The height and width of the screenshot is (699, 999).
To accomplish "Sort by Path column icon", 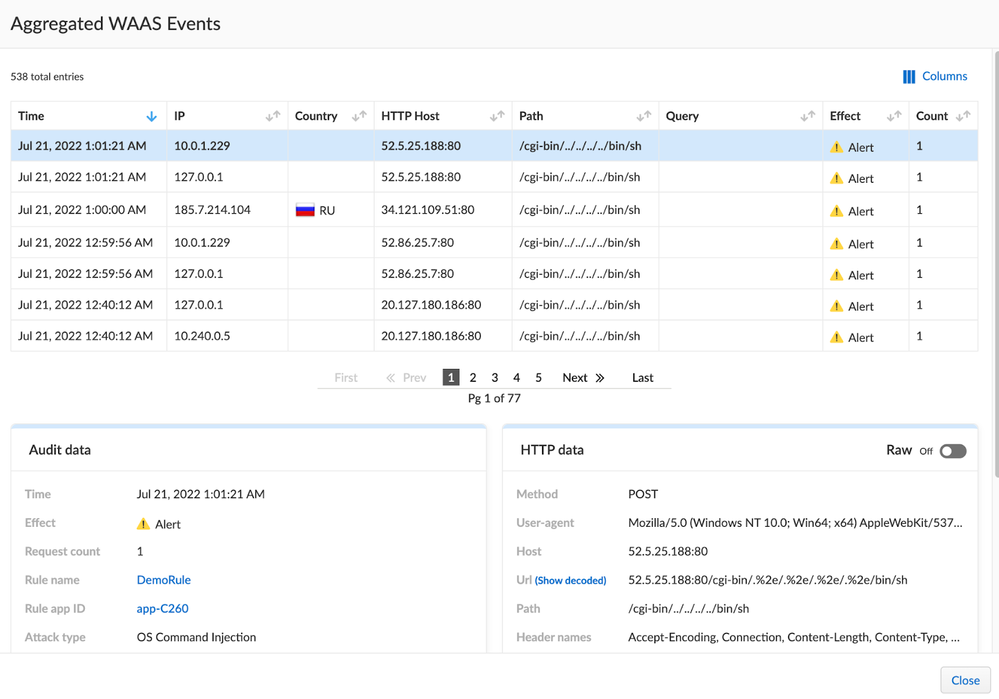I will (x=643, y=117).
